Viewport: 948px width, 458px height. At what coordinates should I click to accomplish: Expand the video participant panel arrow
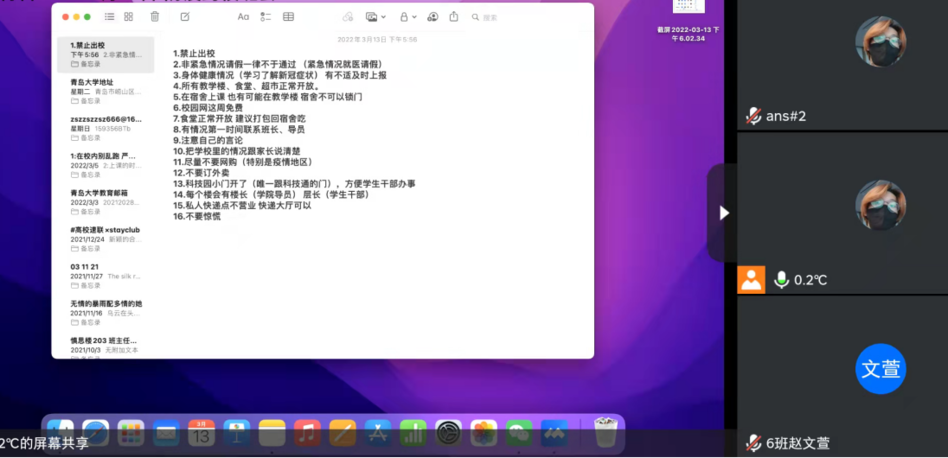[724, 212]
